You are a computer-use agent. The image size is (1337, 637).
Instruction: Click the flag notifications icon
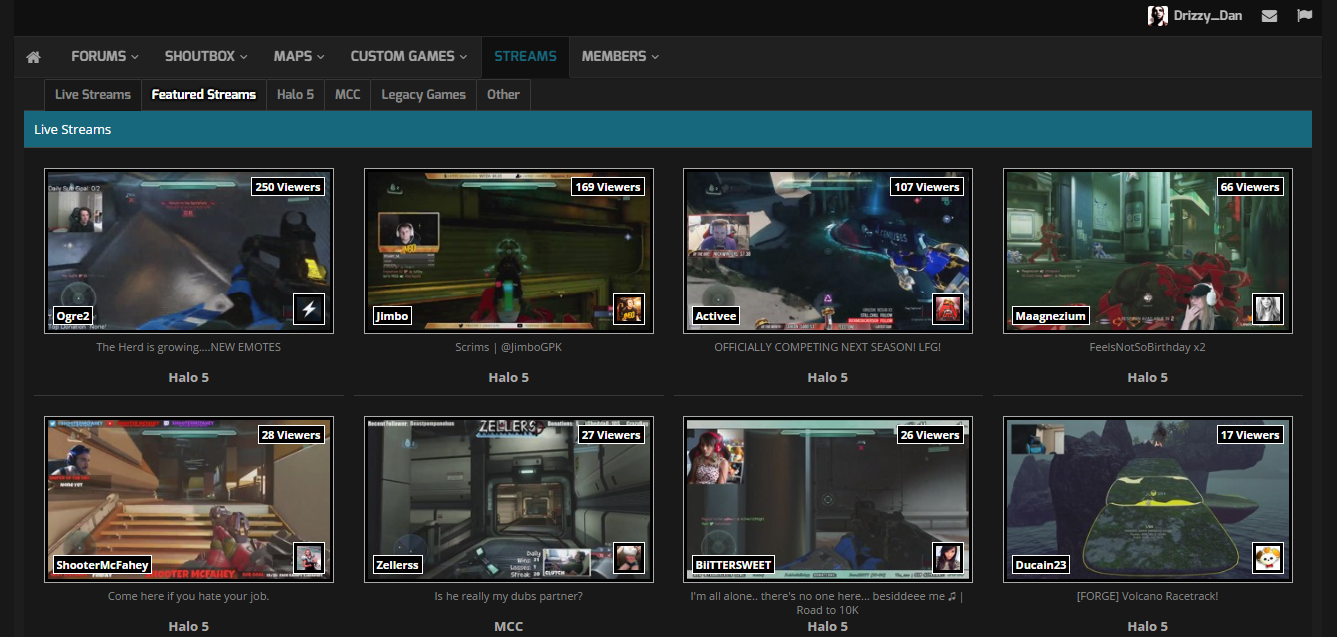click(1304, 16)
